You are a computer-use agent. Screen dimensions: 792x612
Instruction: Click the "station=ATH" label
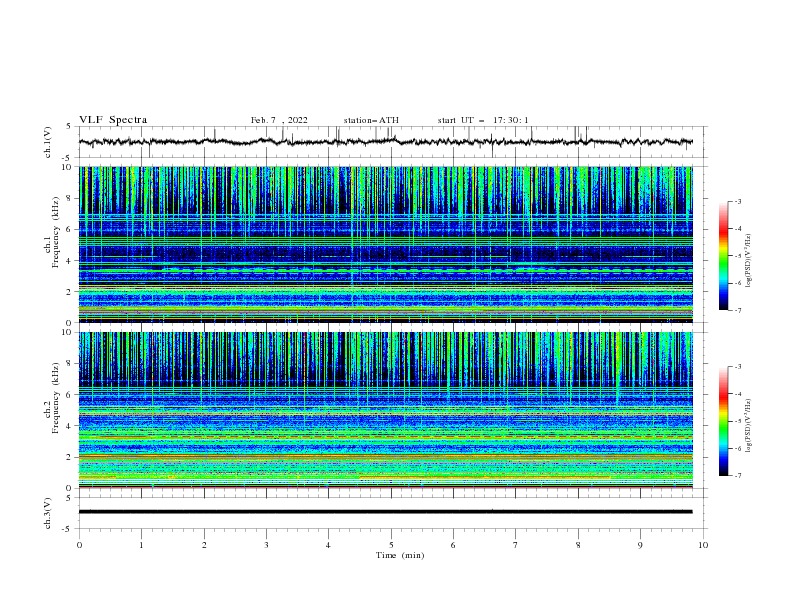371,120
